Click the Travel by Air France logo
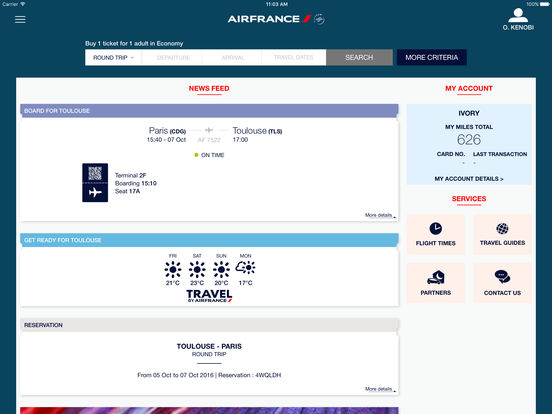Screen dimensions: 552x414 [x=209, y=296]
